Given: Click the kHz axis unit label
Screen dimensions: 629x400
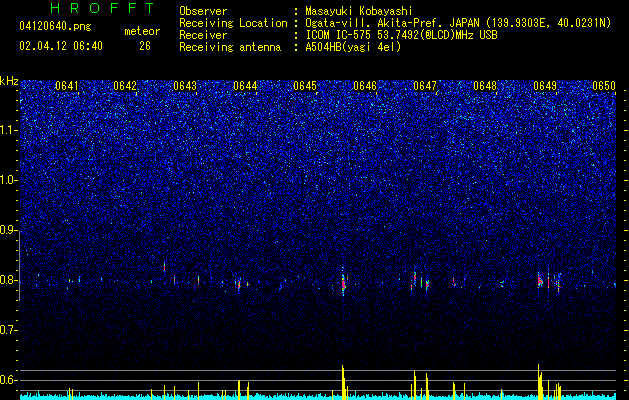Looking at the screenshot, I should [x=9, y=81].
